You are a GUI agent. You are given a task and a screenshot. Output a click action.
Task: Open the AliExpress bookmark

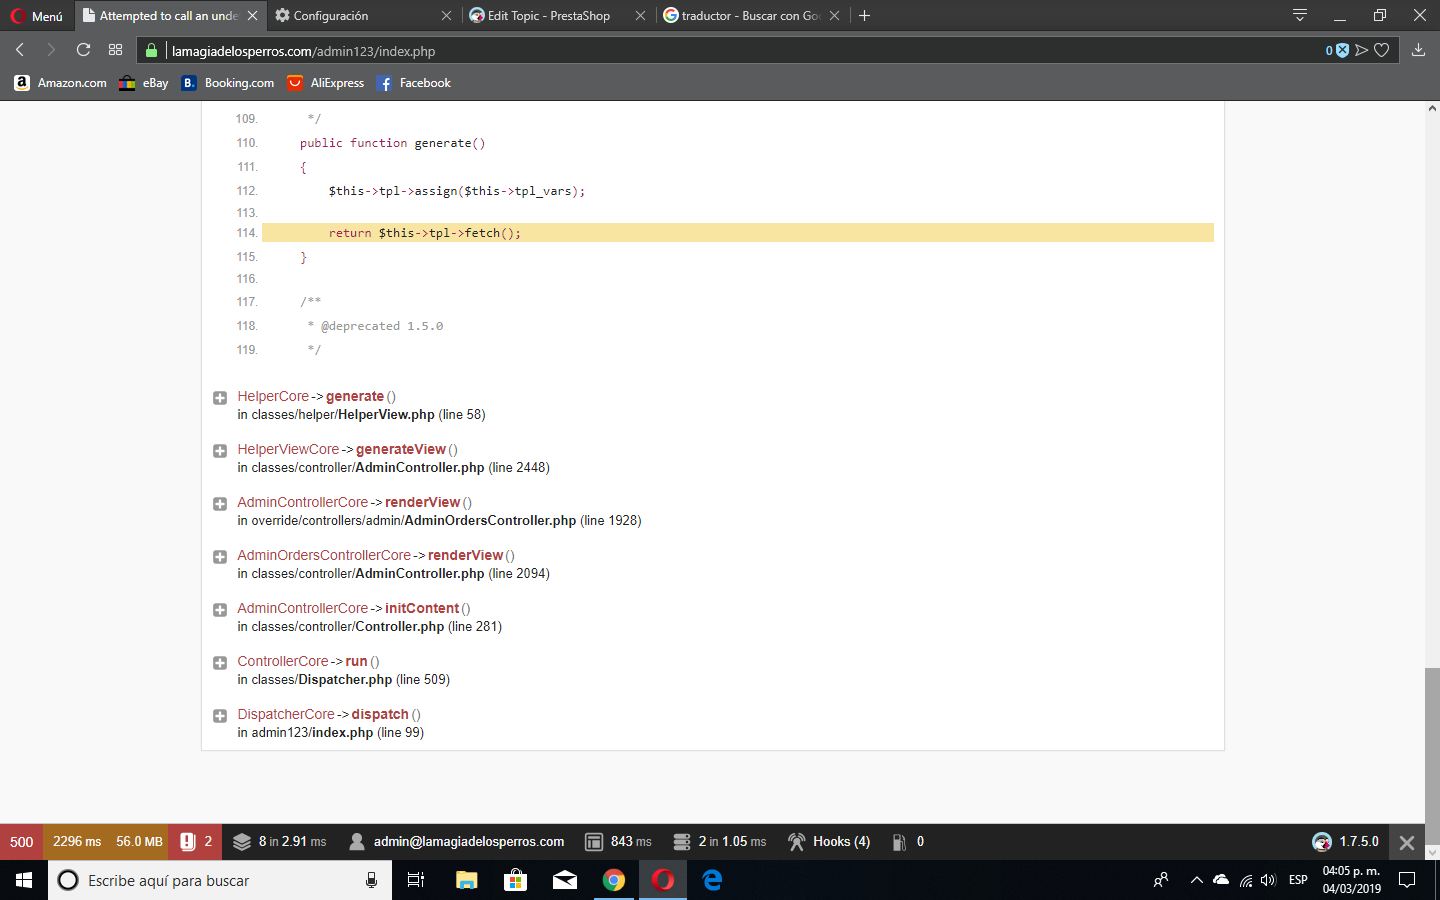pyautogui.click(x=325, y=83)
